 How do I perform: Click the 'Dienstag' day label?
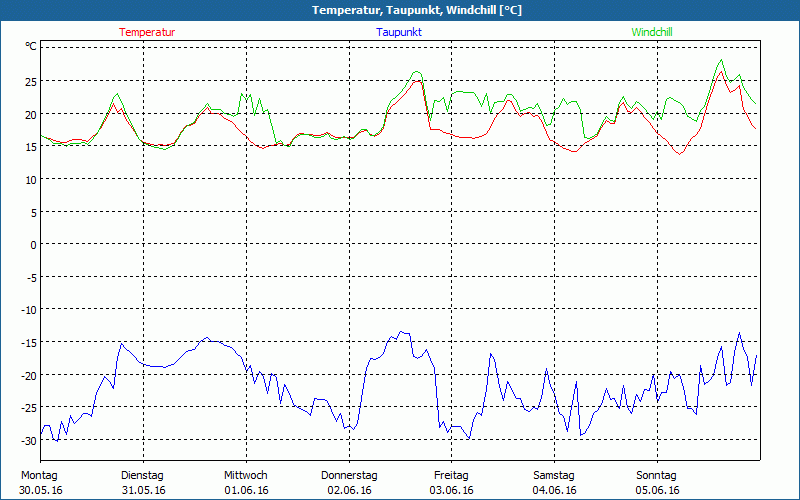(142, 476)
